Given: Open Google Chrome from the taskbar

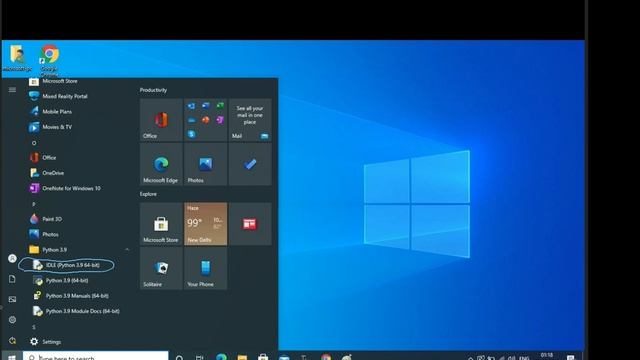Looking at the screenshot, I should [326, 357].
